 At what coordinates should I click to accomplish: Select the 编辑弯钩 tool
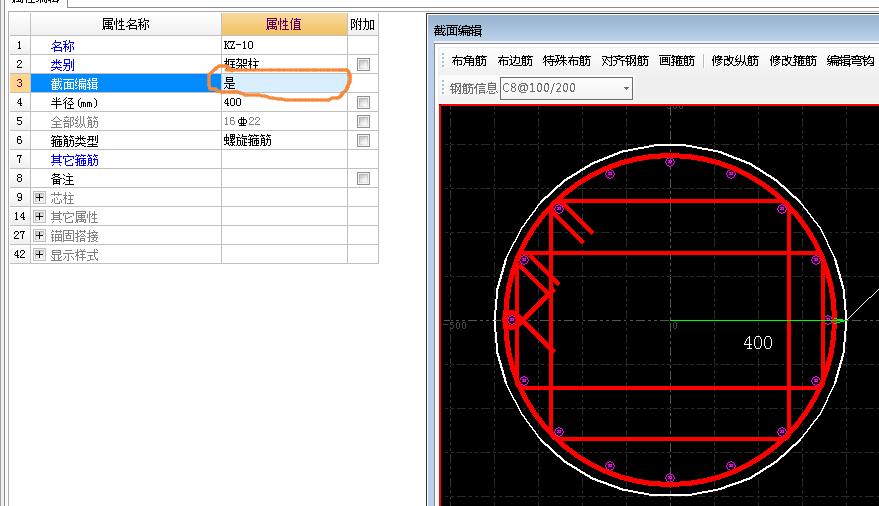pyautogui.click(x=850, y=61)
